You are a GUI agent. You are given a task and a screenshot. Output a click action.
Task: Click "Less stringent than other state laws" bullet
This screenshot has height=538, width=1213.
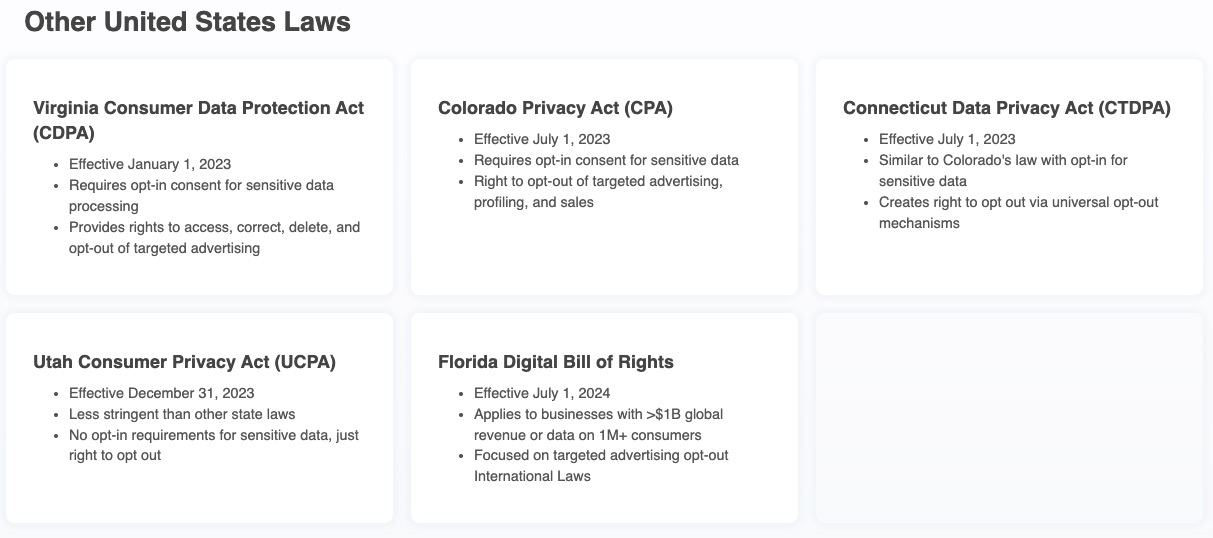pos(182,414)
